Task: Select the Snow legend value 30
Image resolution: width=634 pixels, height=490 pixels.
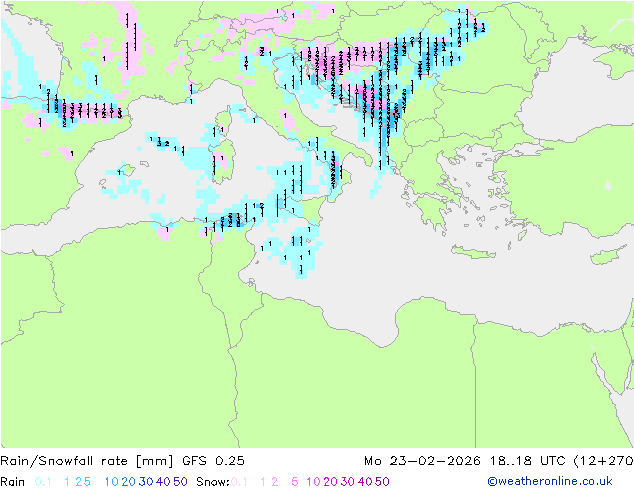Action: pyautogui.click(x=347, y=482)
